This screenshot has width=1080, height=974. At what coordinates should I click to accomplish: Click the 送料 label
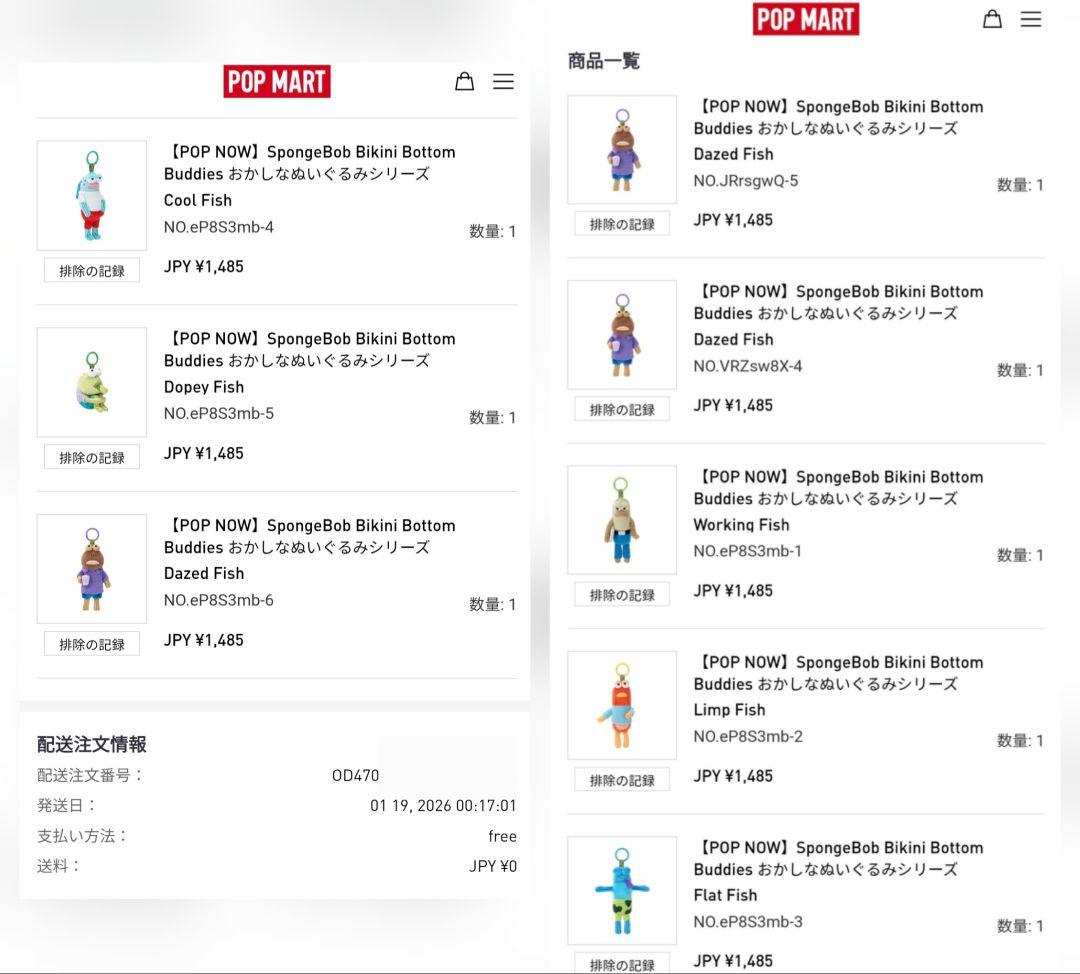[x=59, y=866]
